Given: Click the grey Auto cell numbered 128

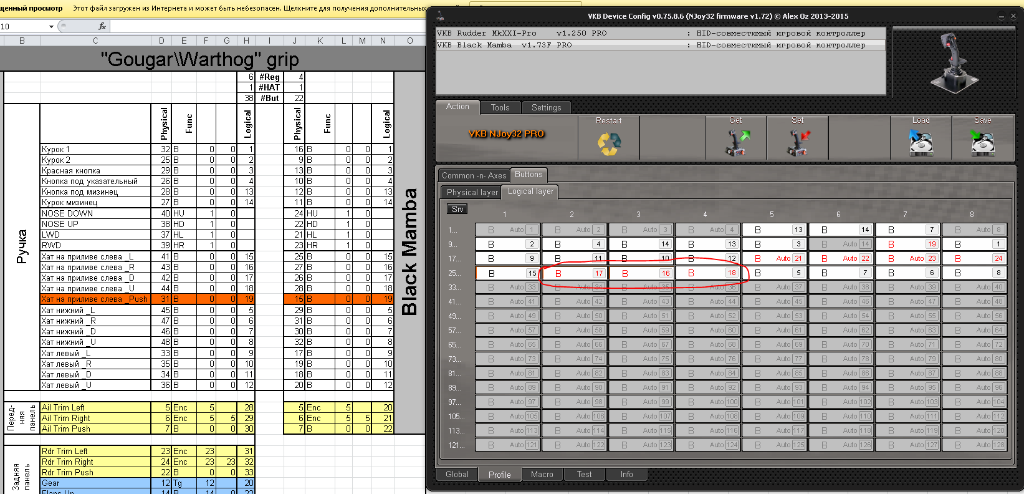Looking at the screenshot, I should click(x=975, y=445).
